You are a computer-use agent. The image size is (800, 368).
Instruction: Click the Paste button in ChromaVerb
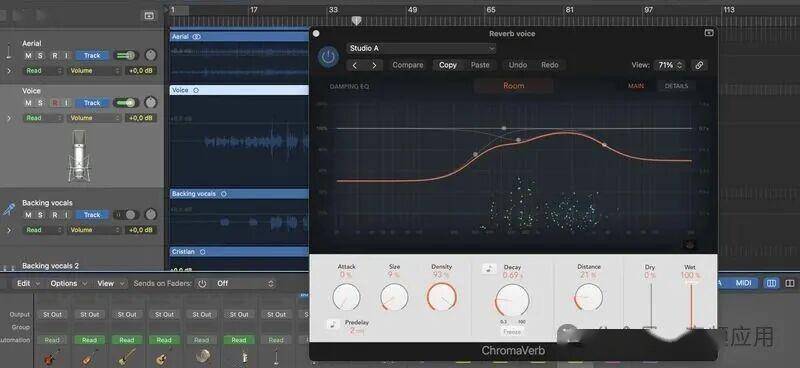[x=480, y=65]
